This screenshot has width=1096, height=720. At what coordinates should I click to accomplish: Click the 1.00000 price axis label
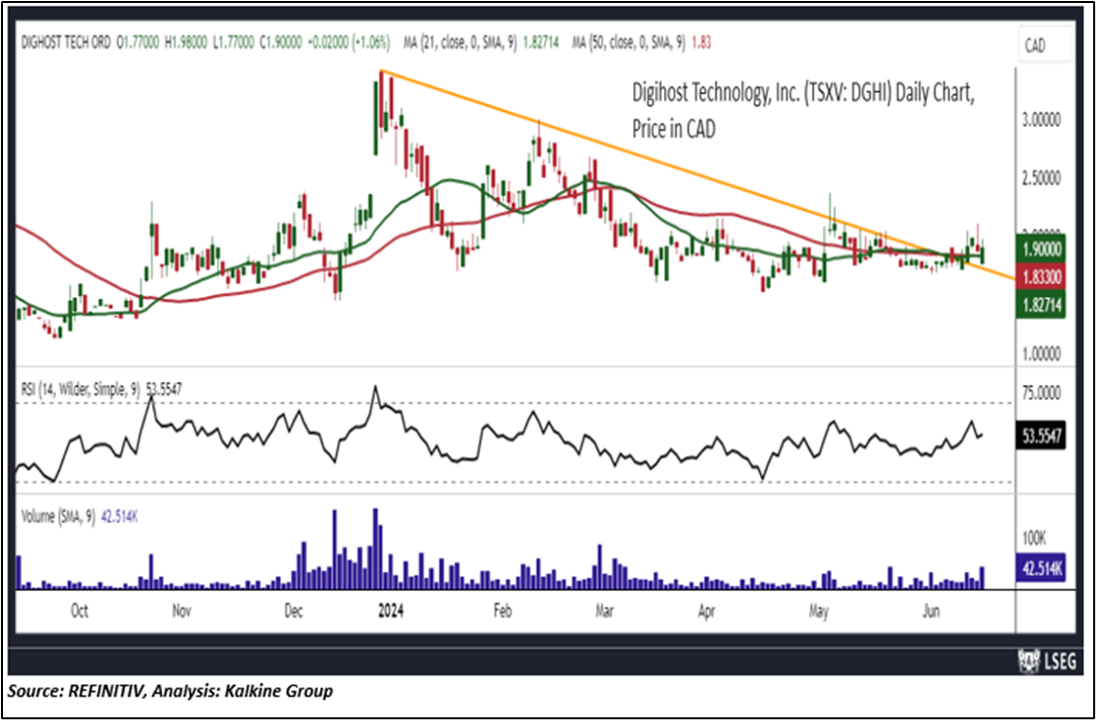coord(1041,354)
